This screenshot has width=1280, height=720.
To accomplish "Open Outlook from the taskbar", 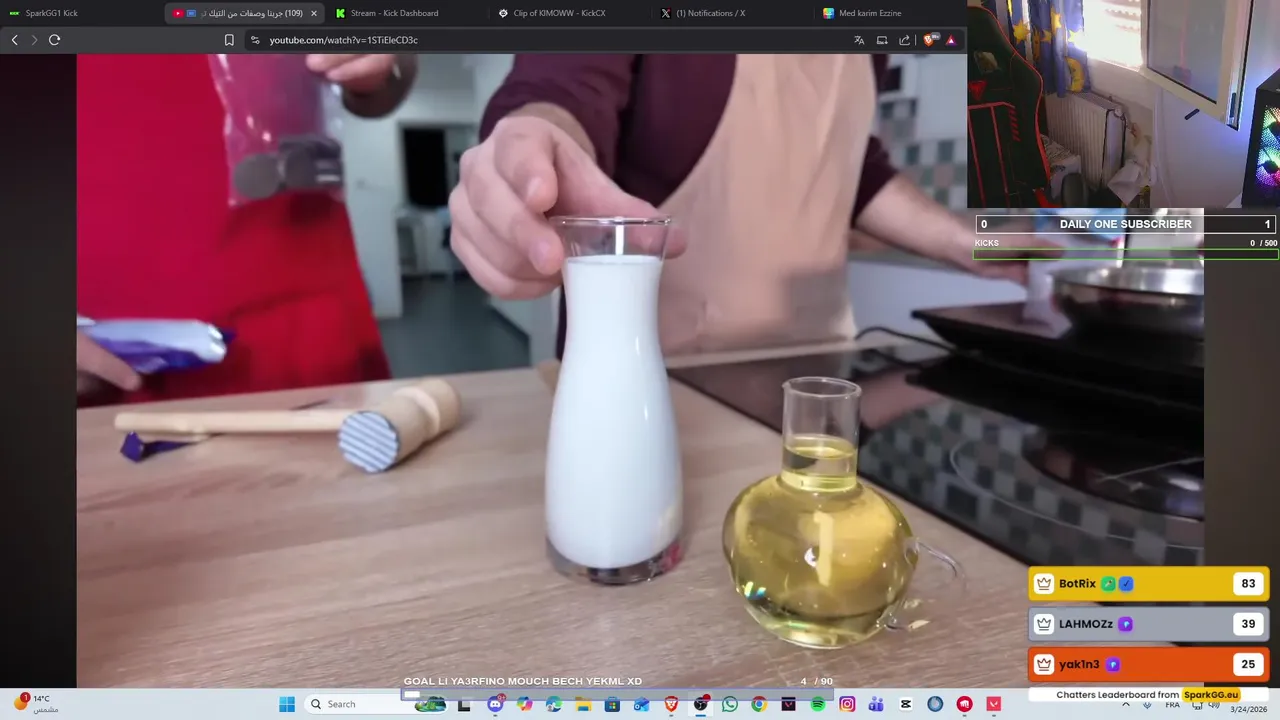I will tap(641, 704).
